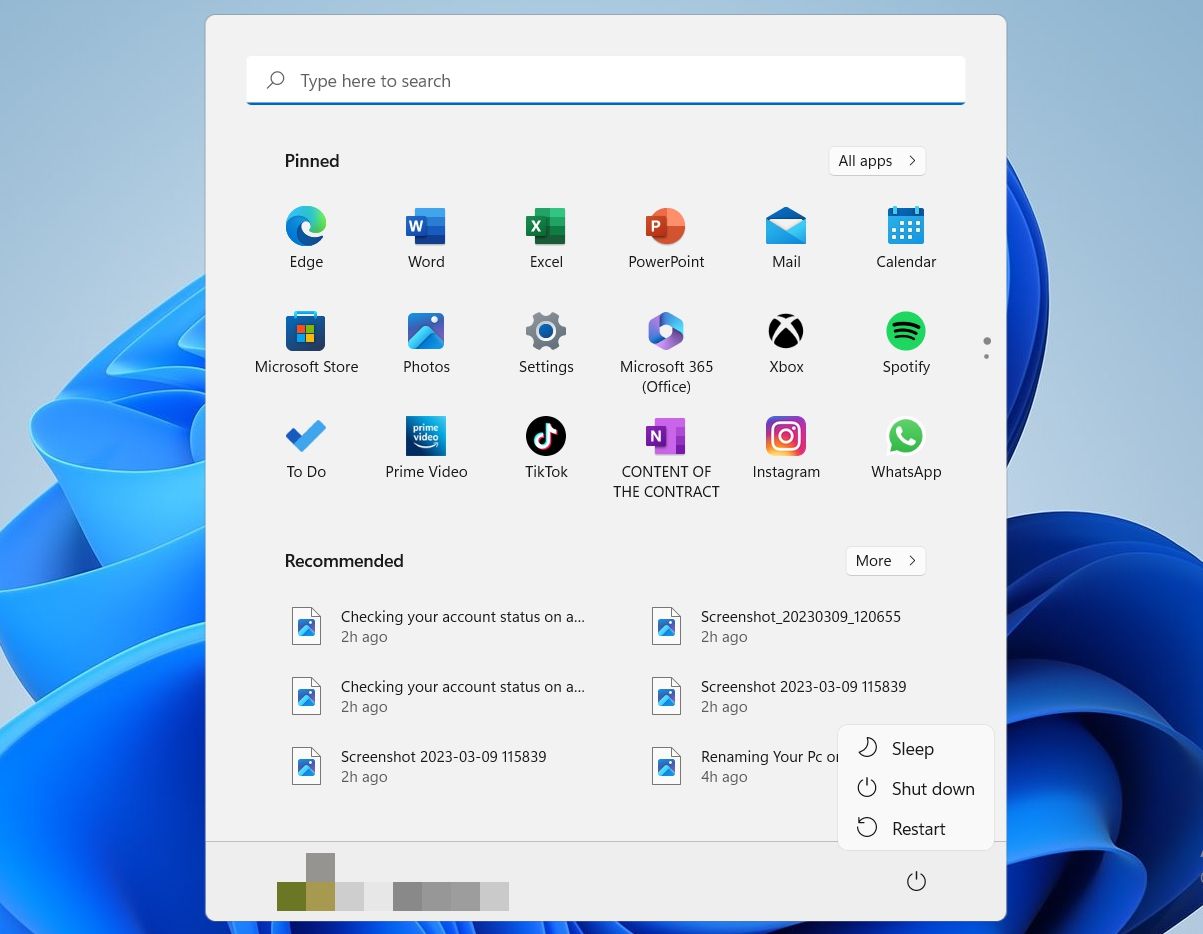
Task: Go to next pinned apps page dot
Action: [987, 356]
